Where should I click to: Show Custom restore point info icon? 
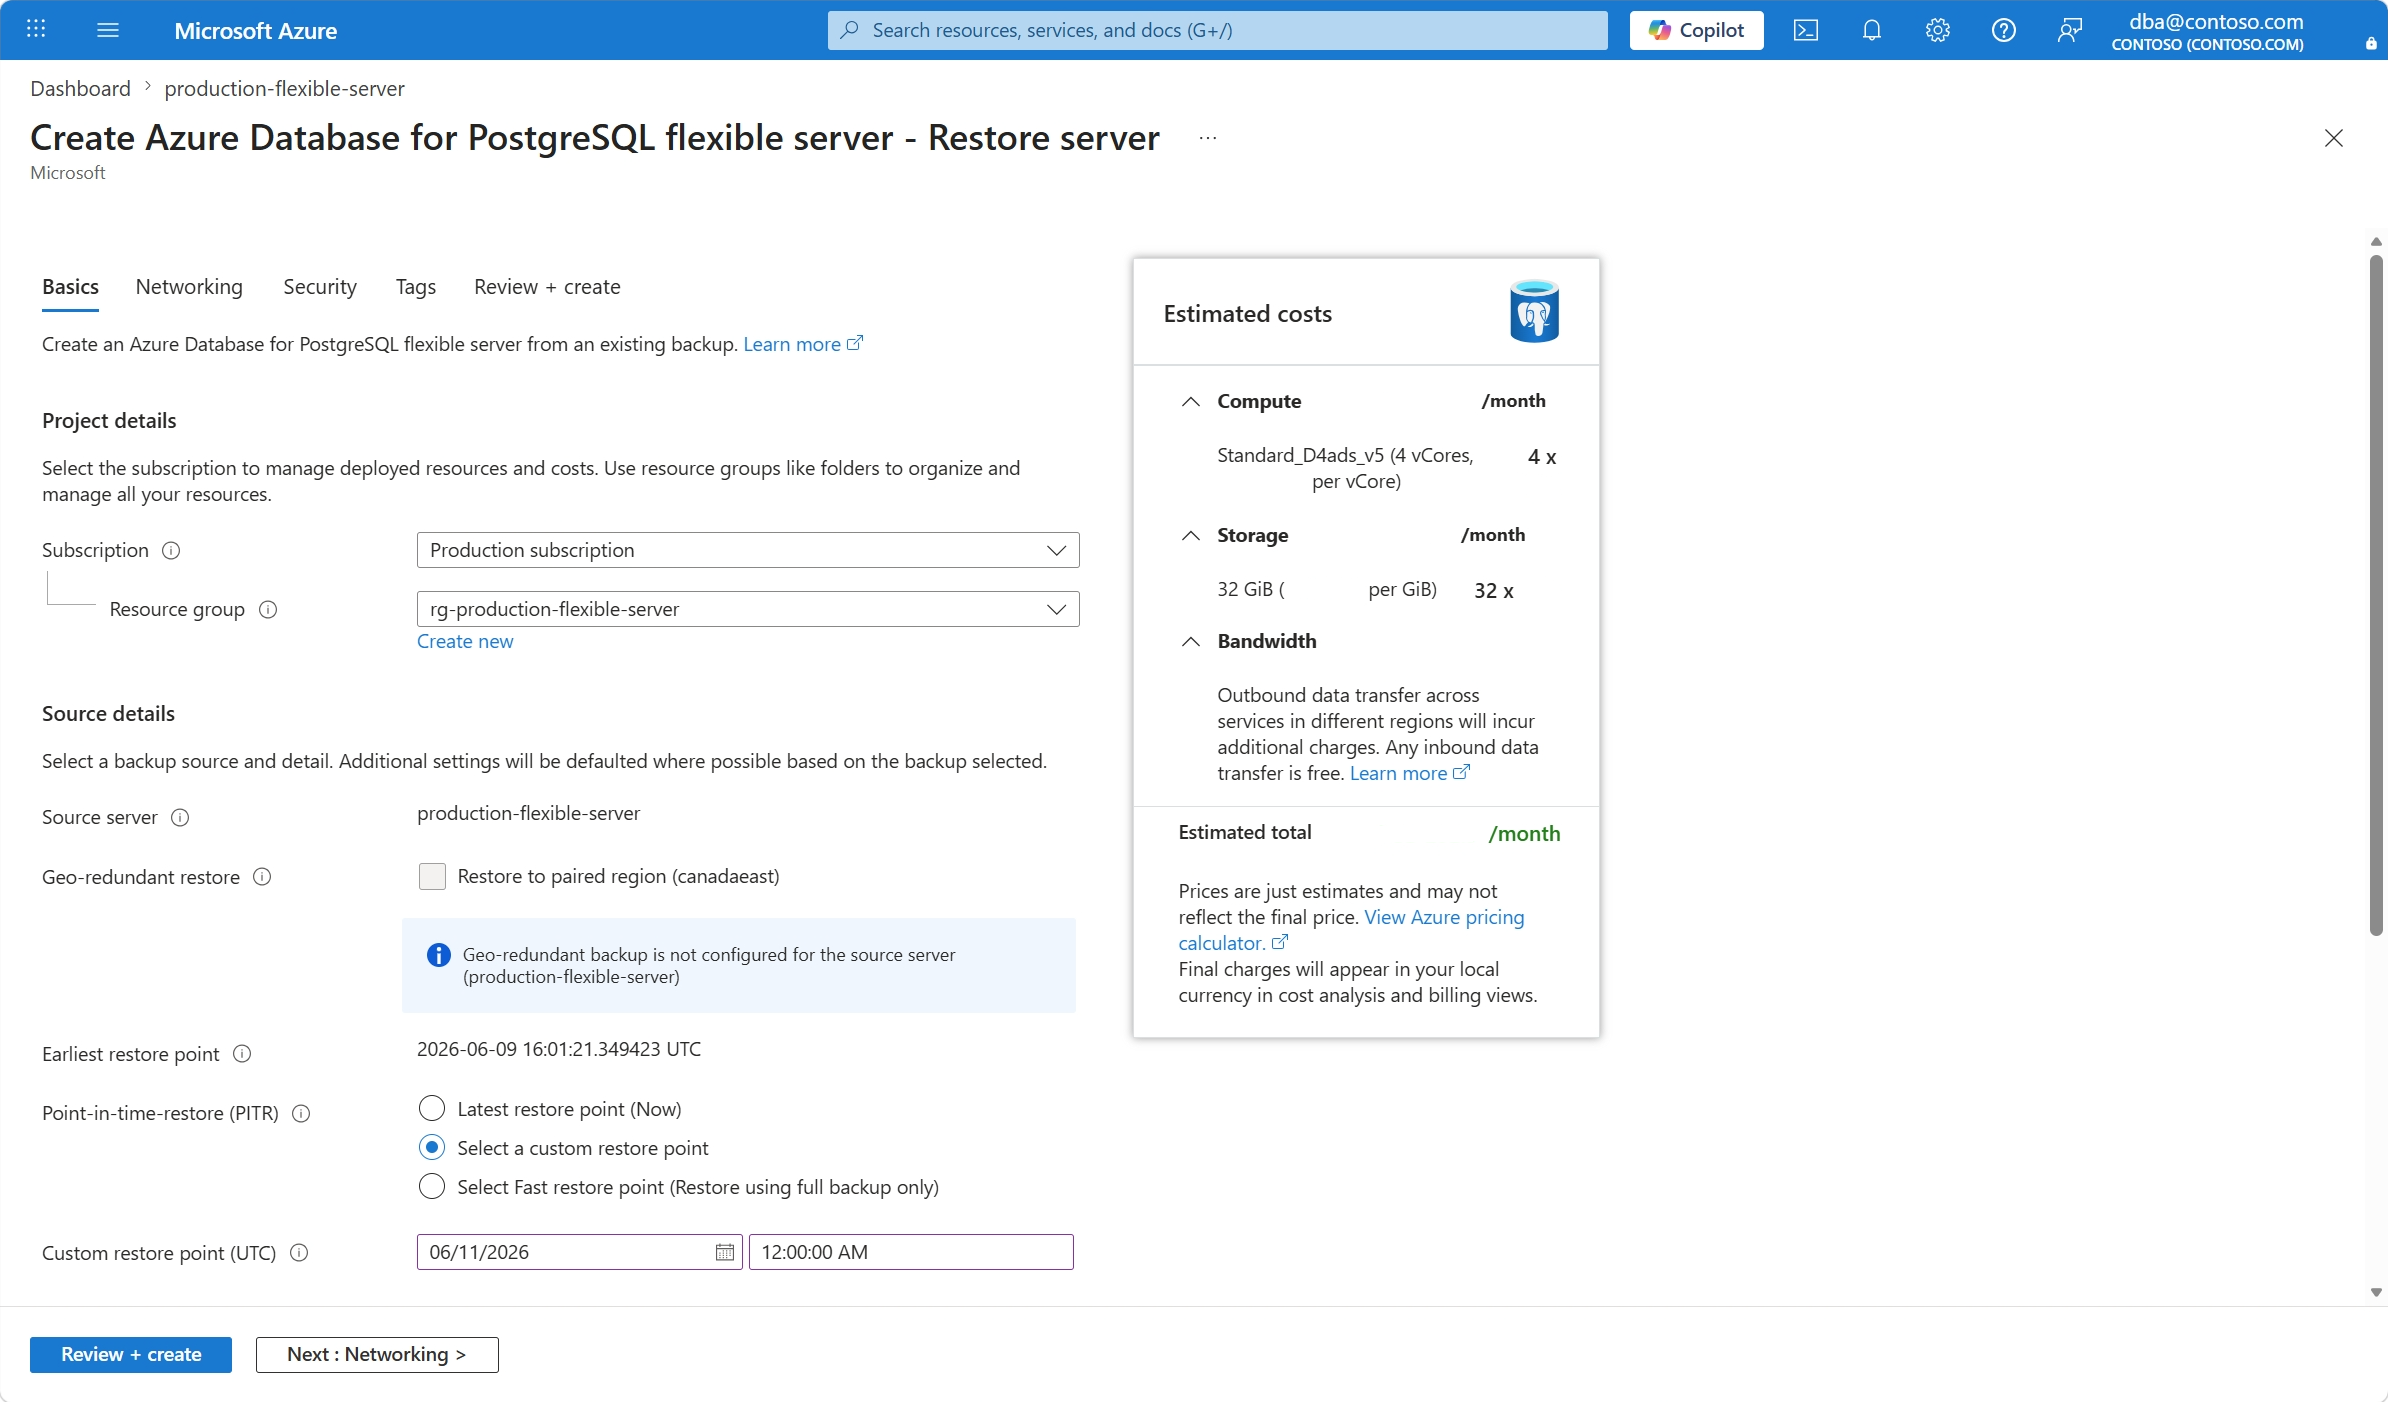299,1252
